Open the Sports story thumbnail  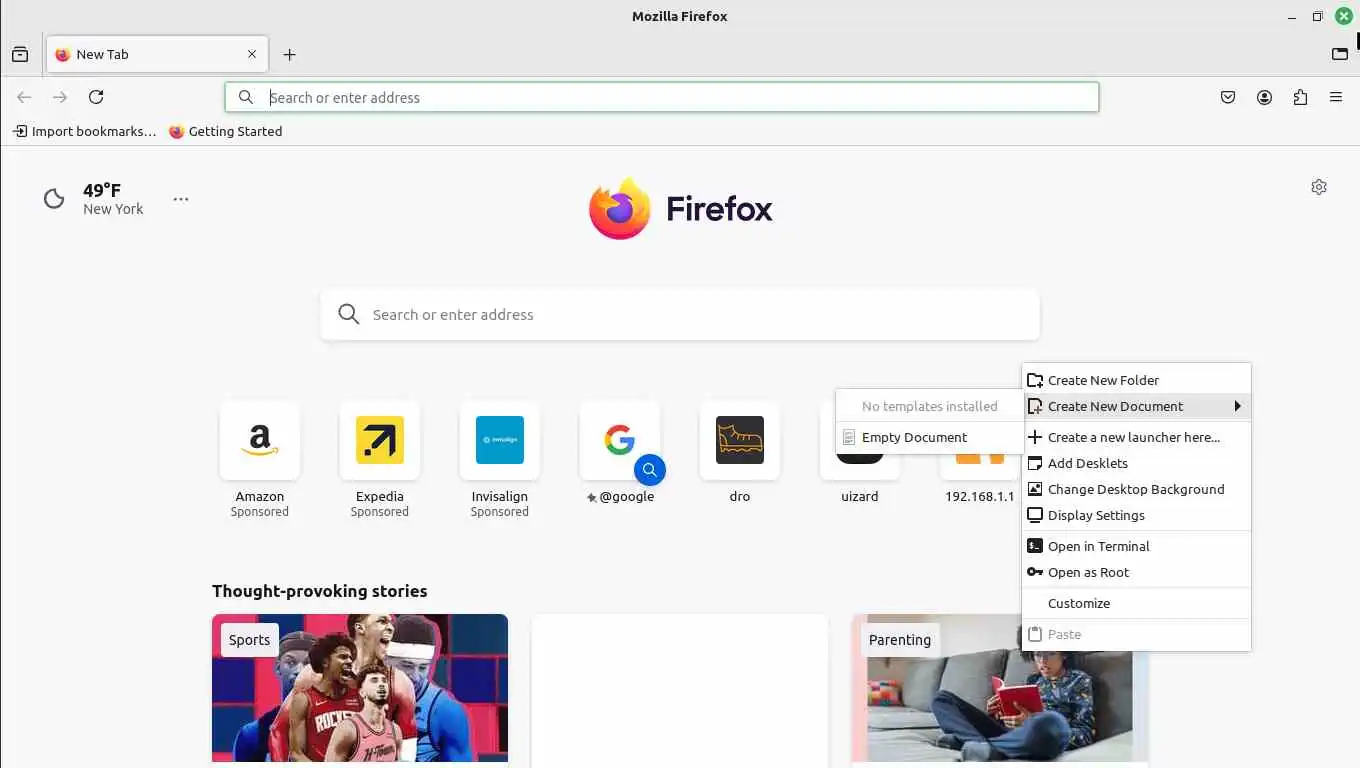click(x=360, y=688)
